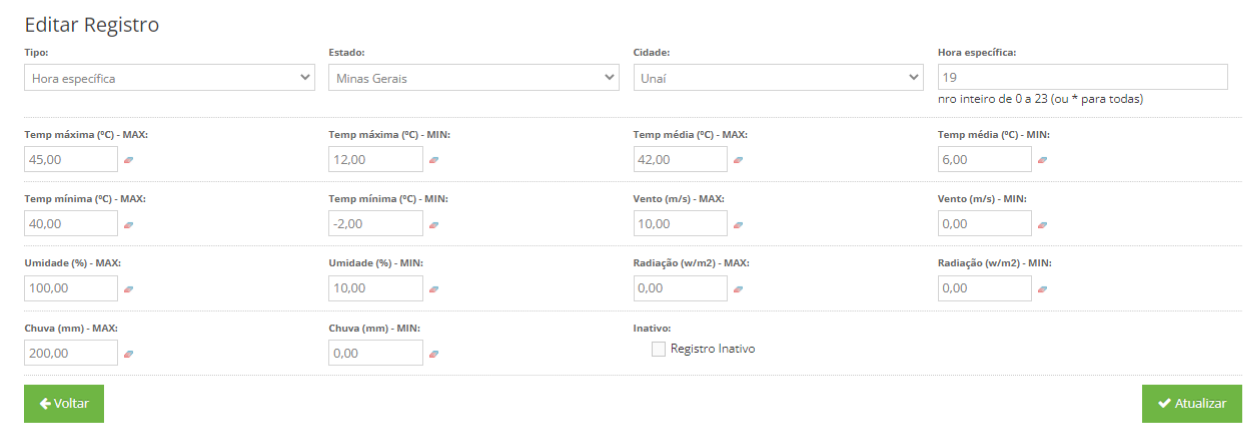Viewport: 1252px width, 434px height.
Task: Click eraser icon beside Temp mínima MIN
Action: (433, 225)
